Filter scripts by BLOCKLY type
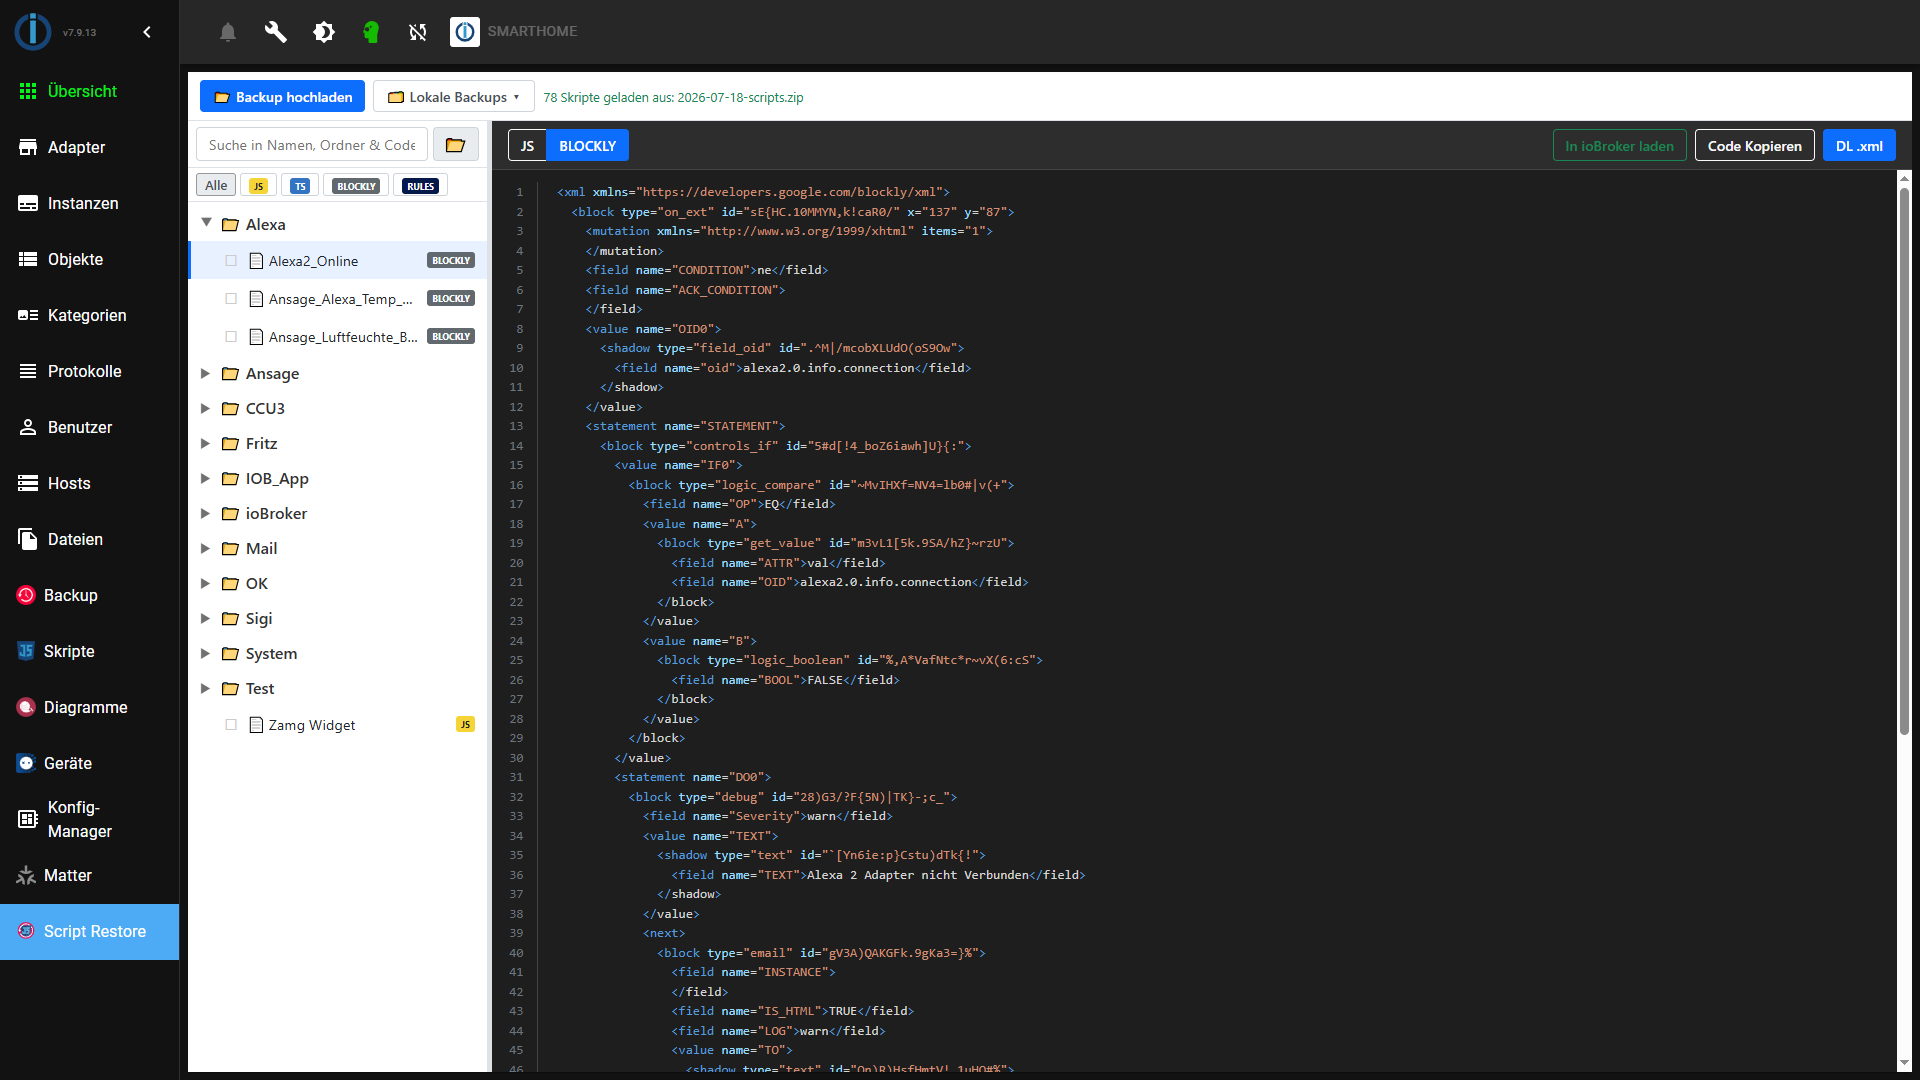1920x1080 pixels. (356, 185)
